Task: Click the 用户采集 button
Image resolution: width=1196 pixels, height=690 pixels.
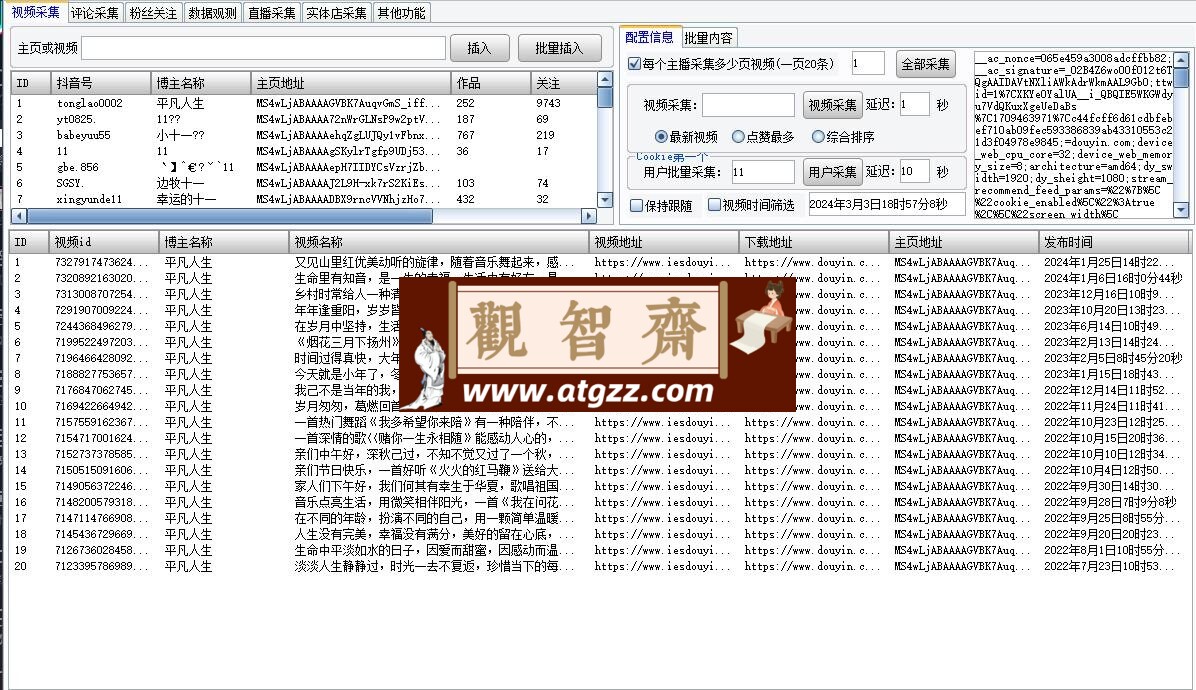Action: pos(832,172)
